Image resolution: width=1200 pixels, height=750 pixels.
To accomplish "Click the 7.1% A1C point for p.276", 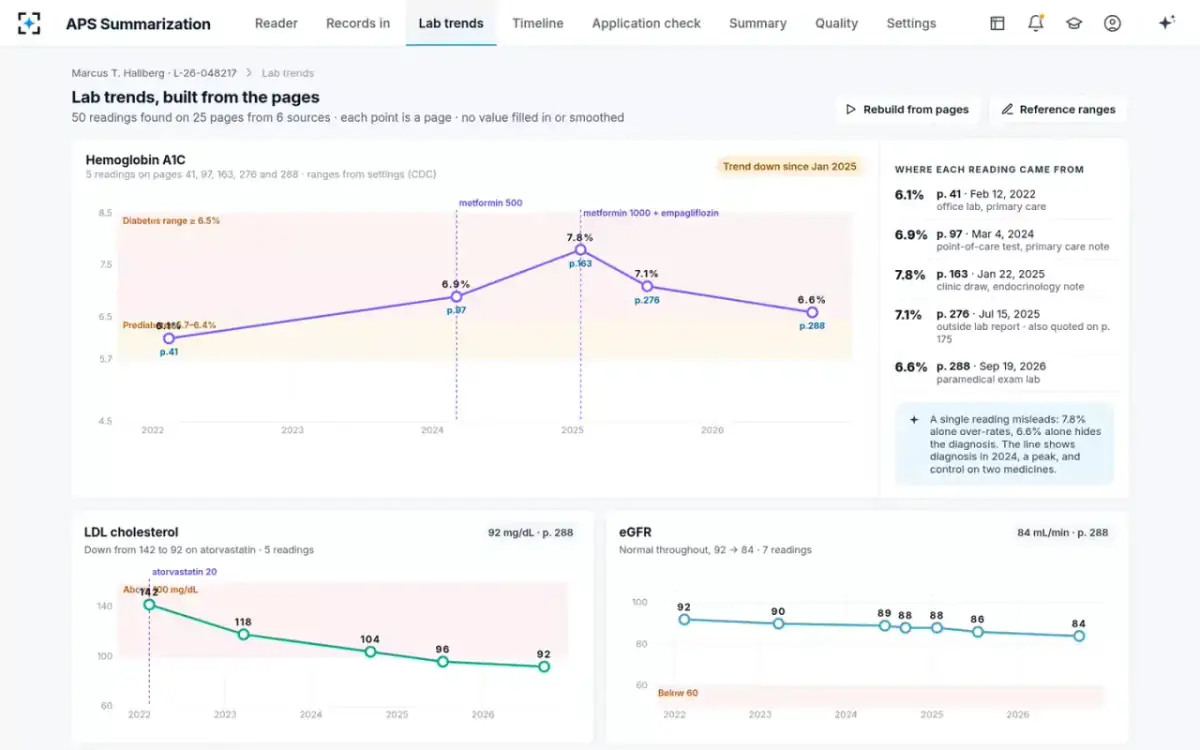I will [x=647, y=286].
